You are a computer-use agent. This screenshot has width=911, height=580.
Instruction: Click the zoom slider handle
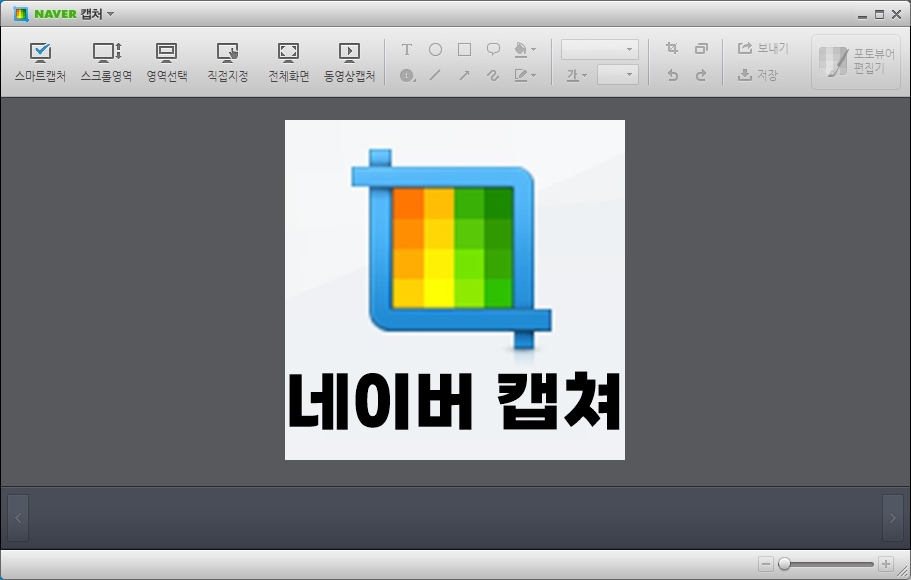(784, 564)
